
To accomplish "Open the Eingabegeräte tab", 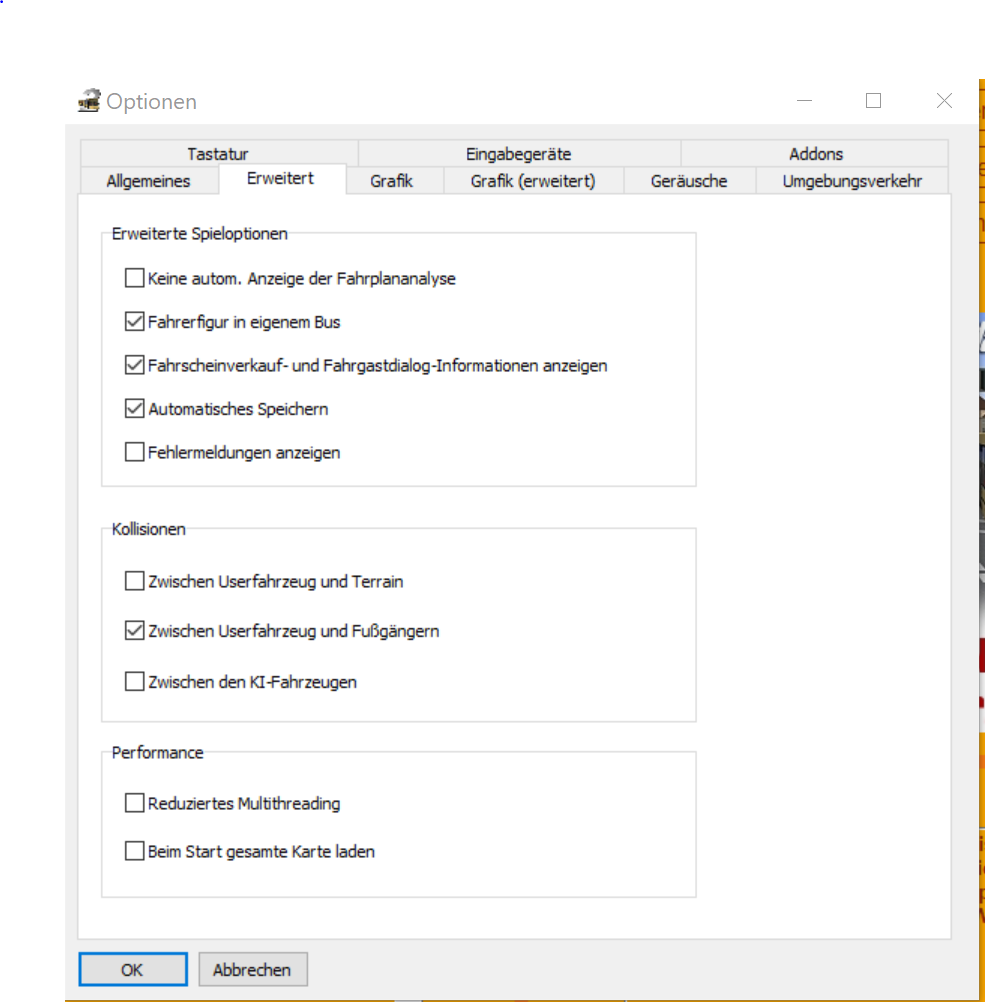I will 518,154.
